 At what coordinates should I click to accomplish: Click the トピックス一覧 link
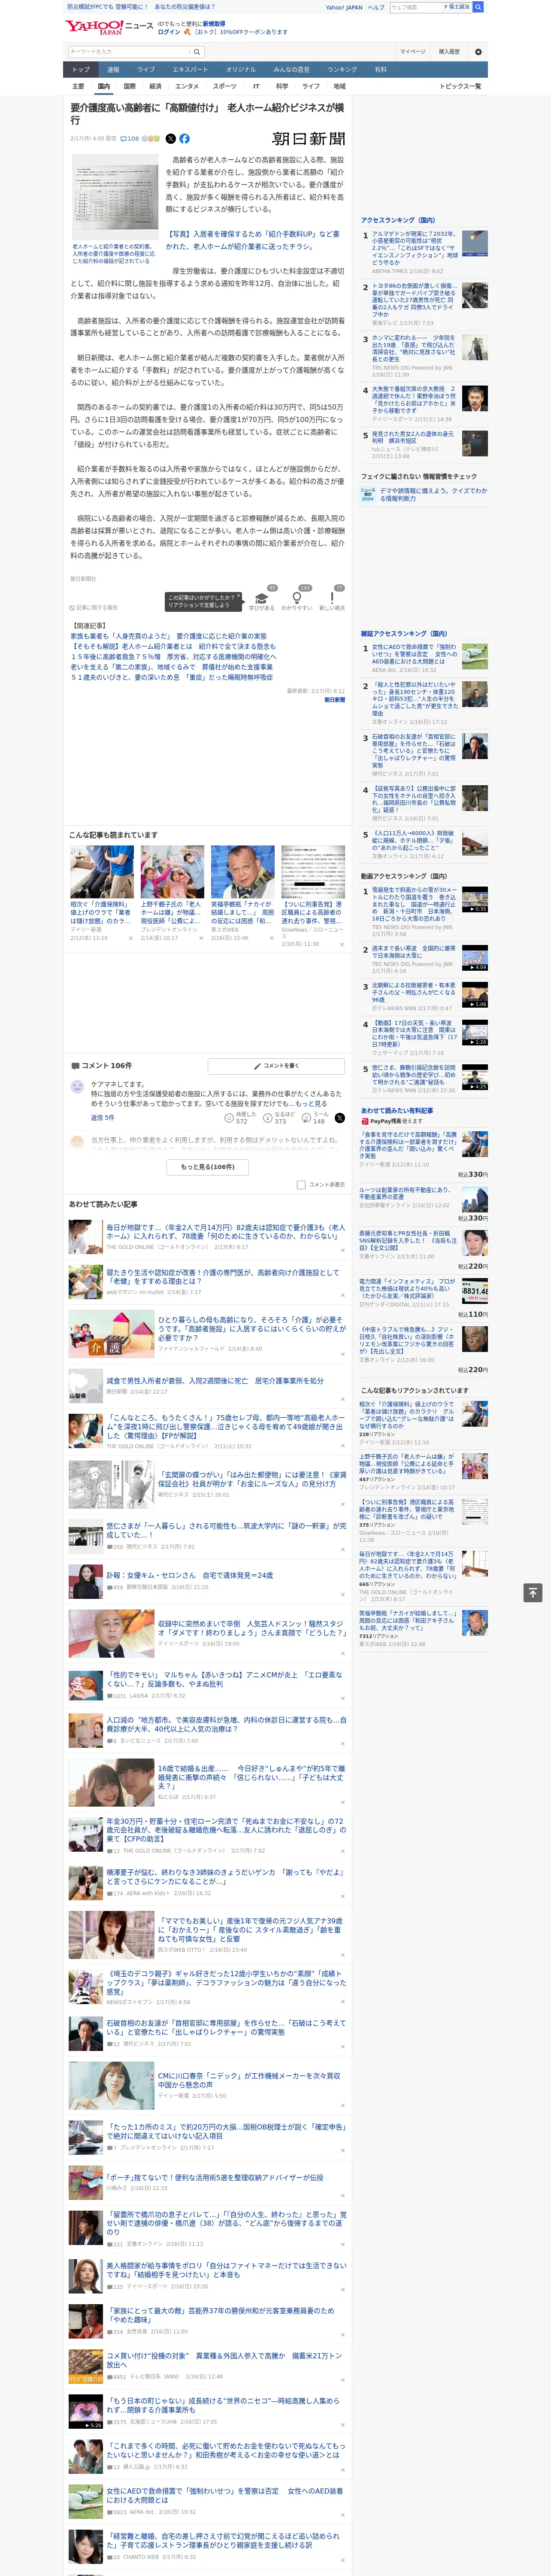tap(460, 86)
